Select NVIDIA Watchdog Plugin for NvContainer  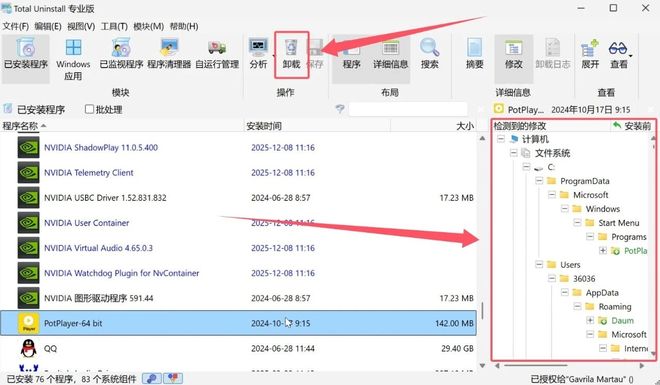[238, 273]
